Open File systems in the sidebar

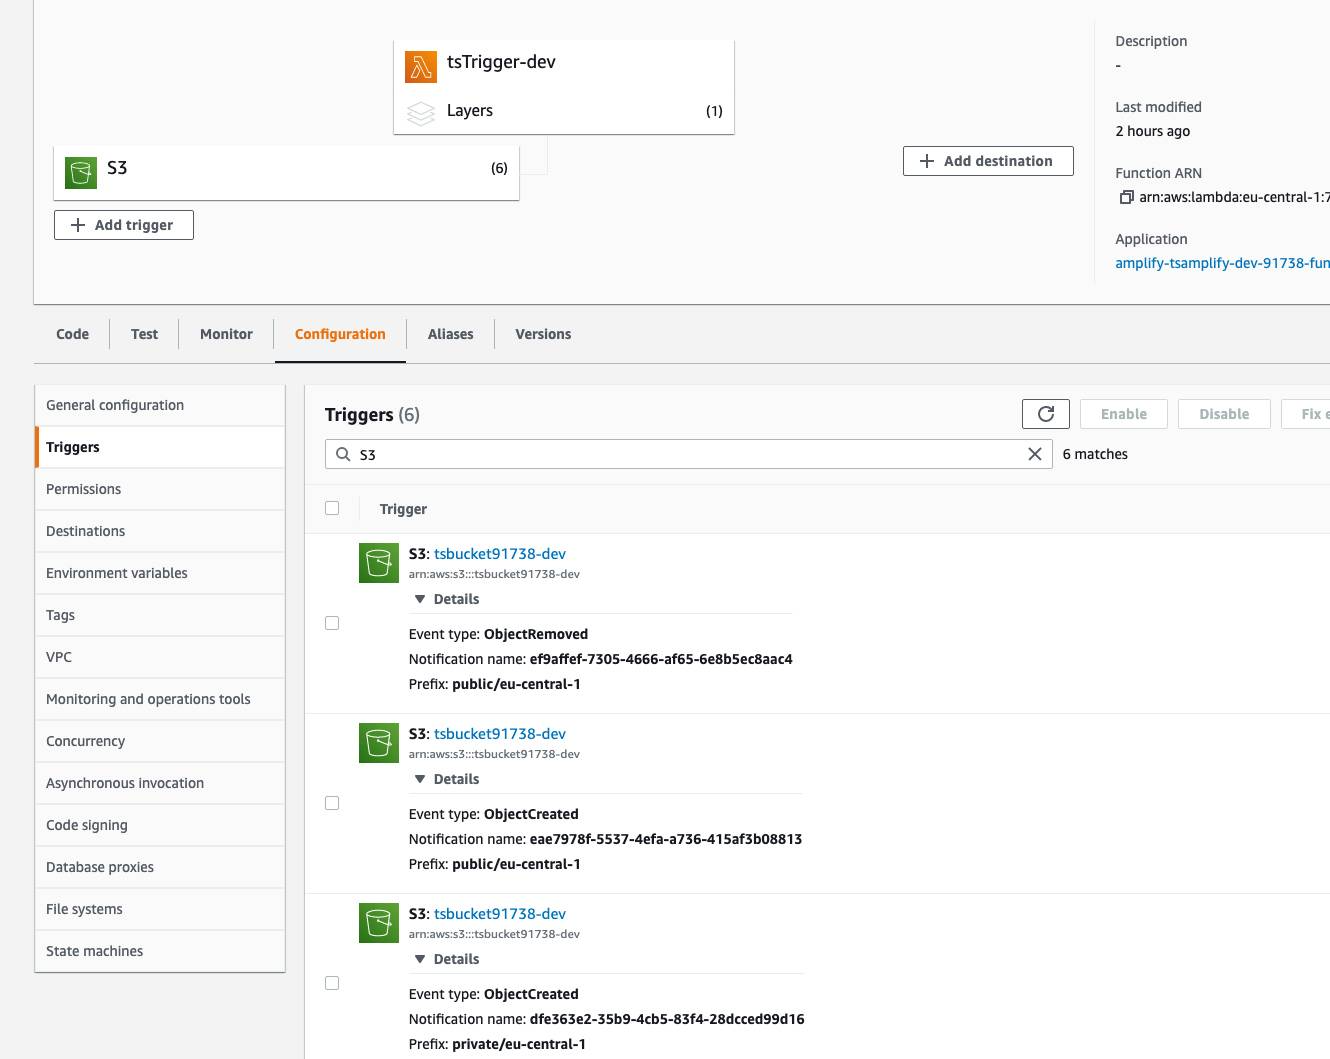click(x=160, y=909)
